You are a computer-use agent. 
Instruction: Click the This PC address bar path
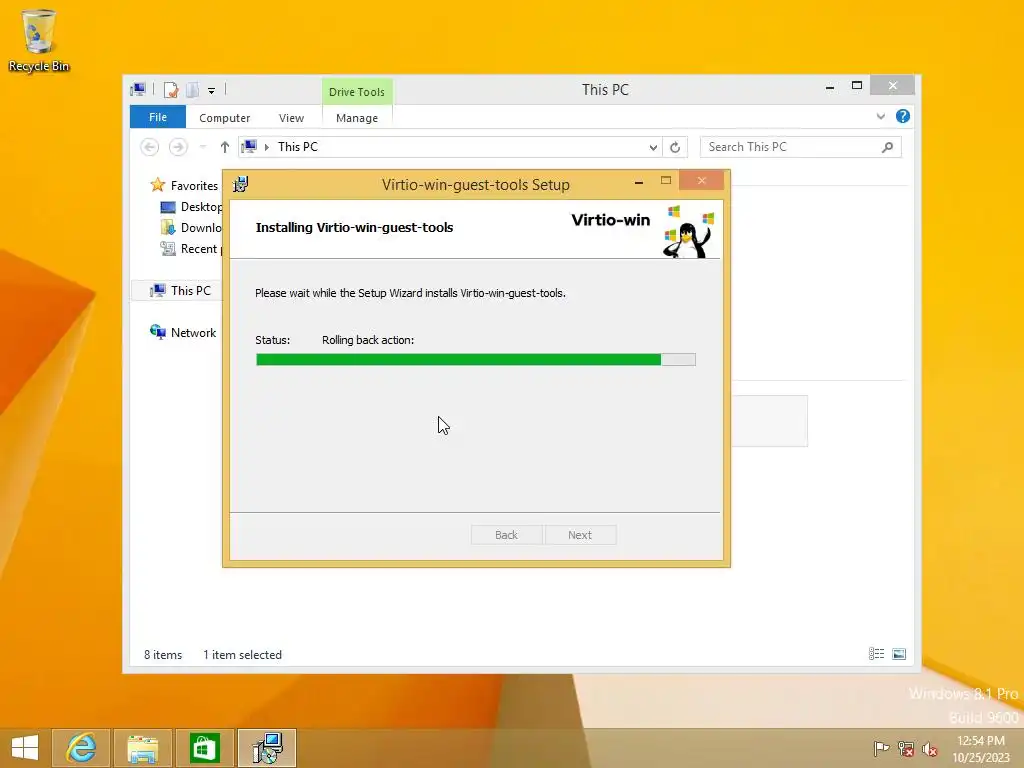(x=298, y=147)
